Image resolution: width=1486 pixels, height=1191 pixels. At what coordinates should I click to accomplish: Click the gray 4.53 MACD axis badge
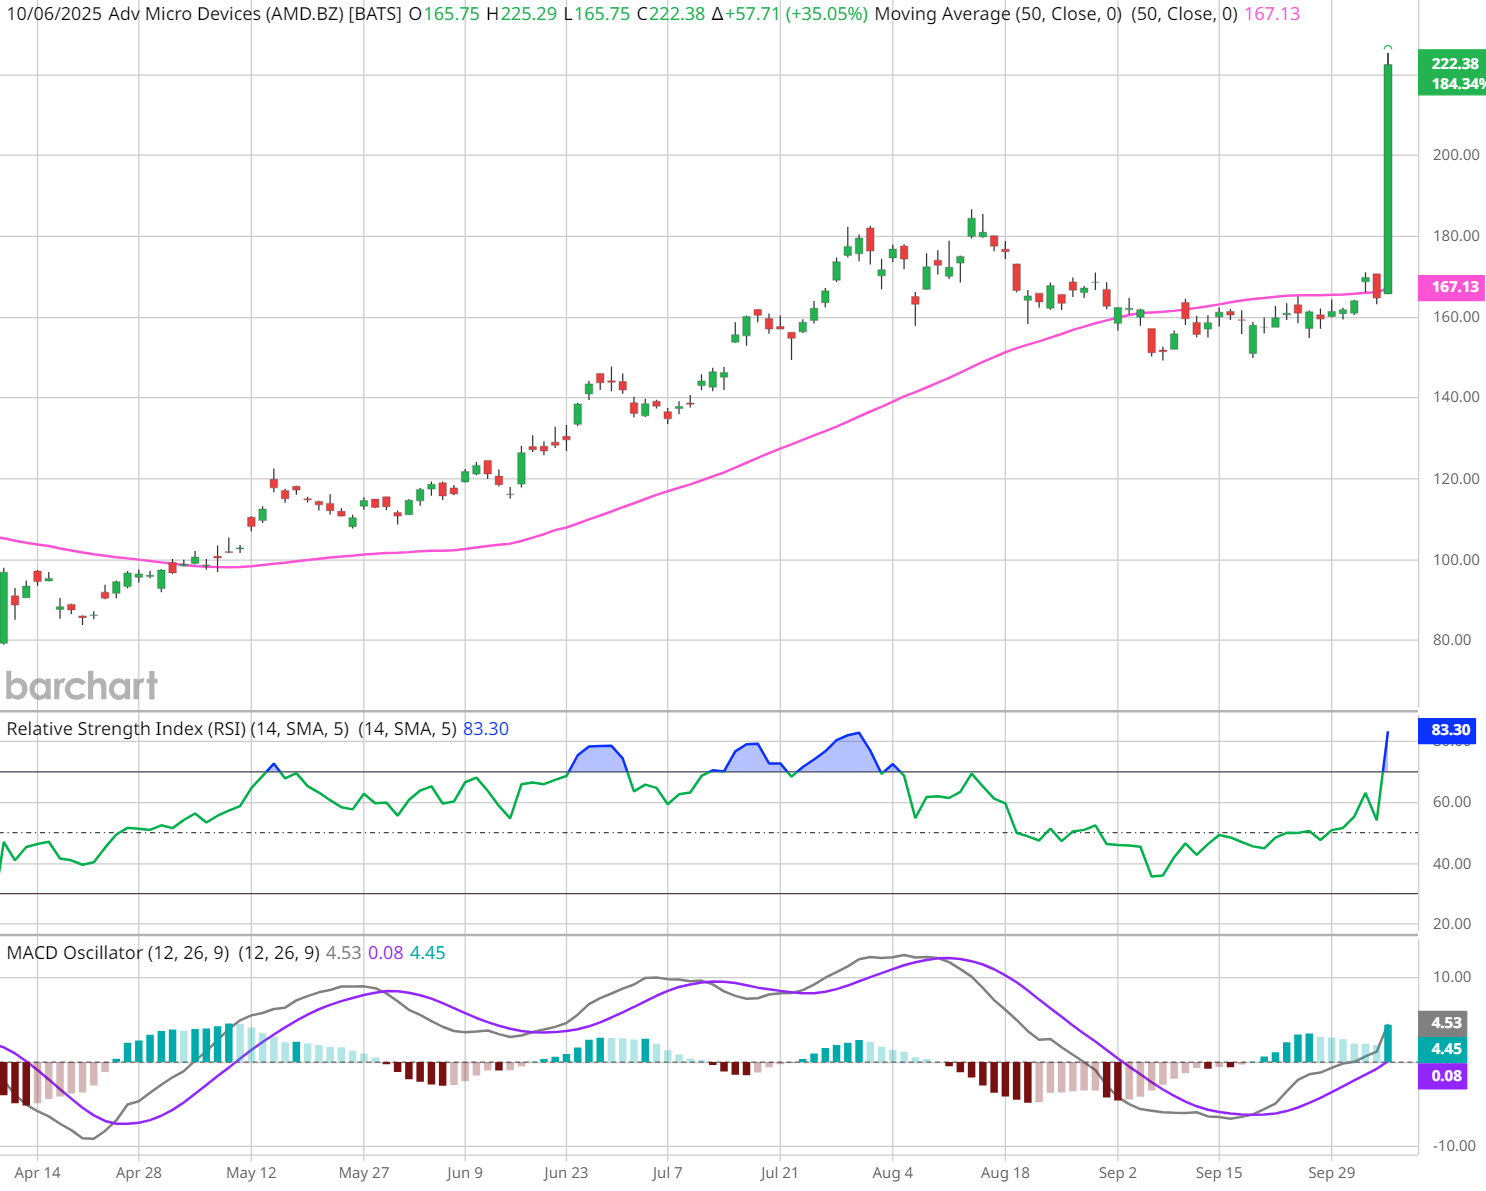point(1443,1023)
